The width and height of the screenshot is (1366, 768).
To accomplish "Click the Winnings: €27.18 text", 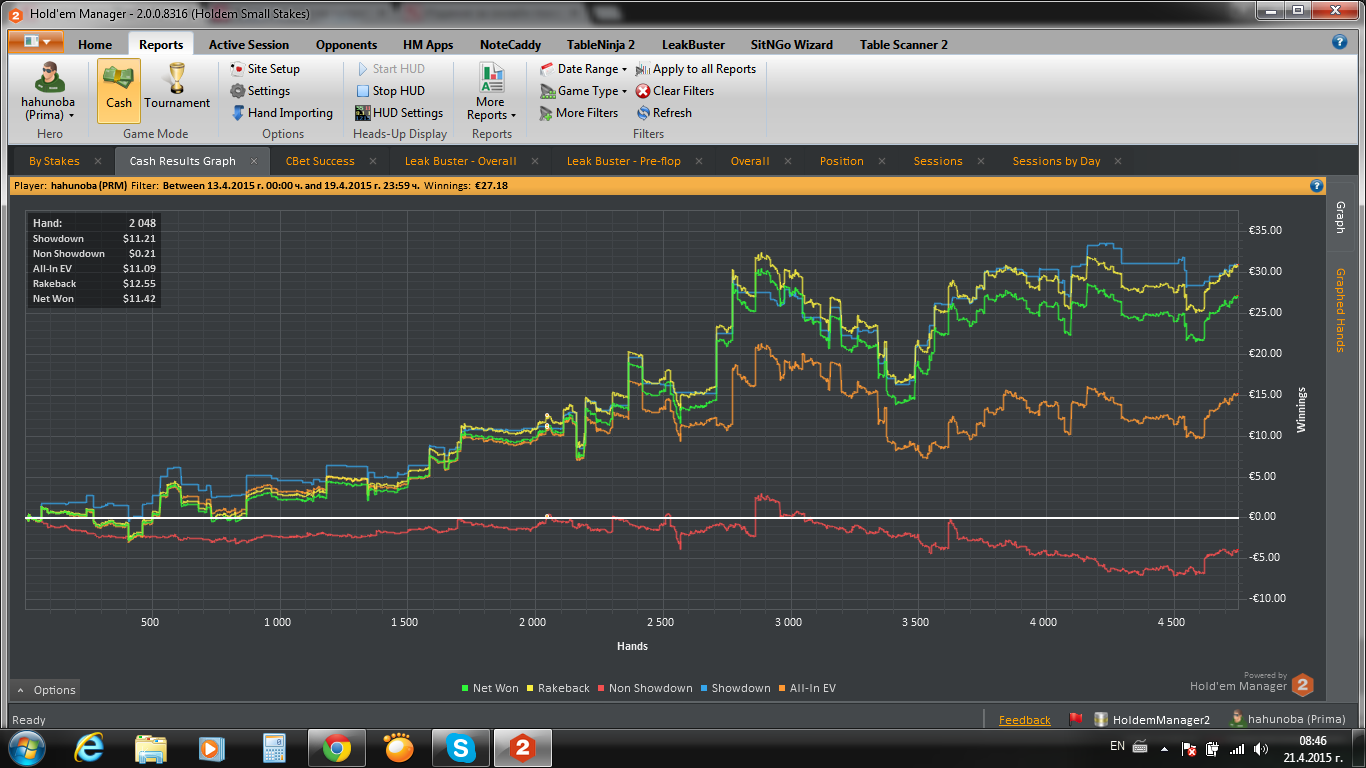I will click(x=466, y=186).
